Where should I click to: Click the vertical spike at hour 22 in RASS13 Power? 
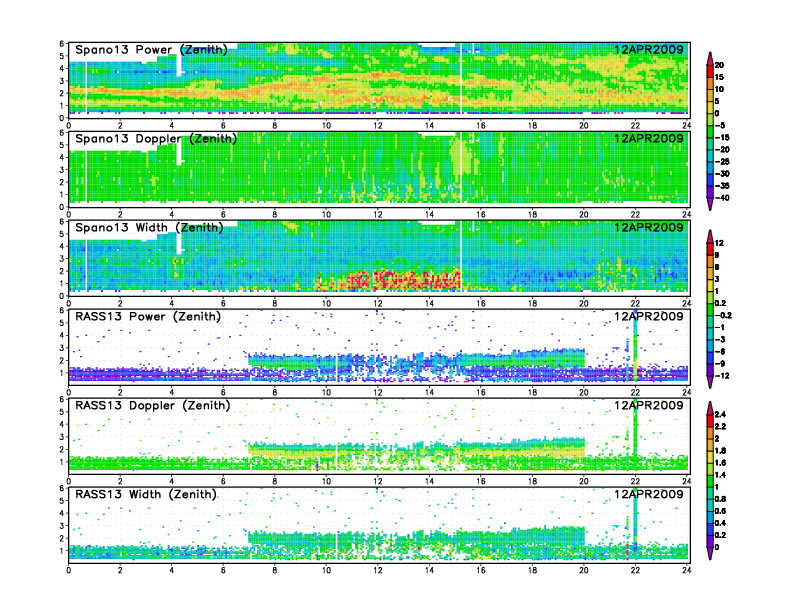coord(635,348)
